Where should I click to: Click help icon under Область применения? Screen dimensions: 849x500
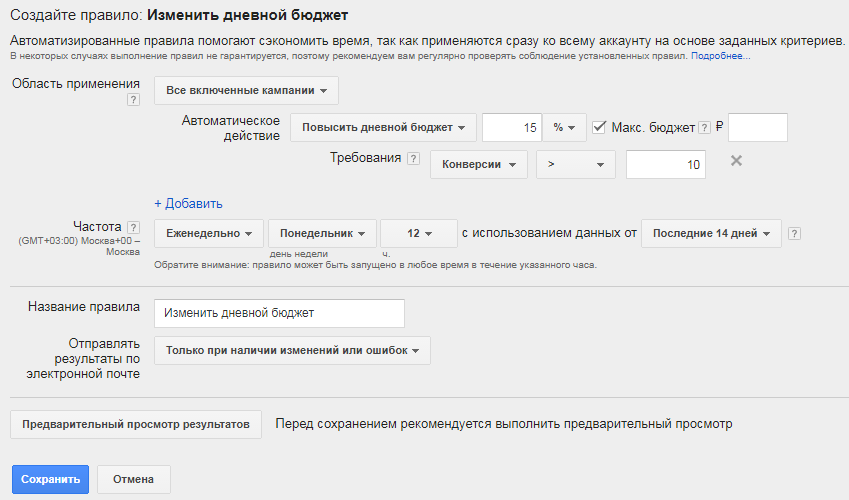[133, 100]
